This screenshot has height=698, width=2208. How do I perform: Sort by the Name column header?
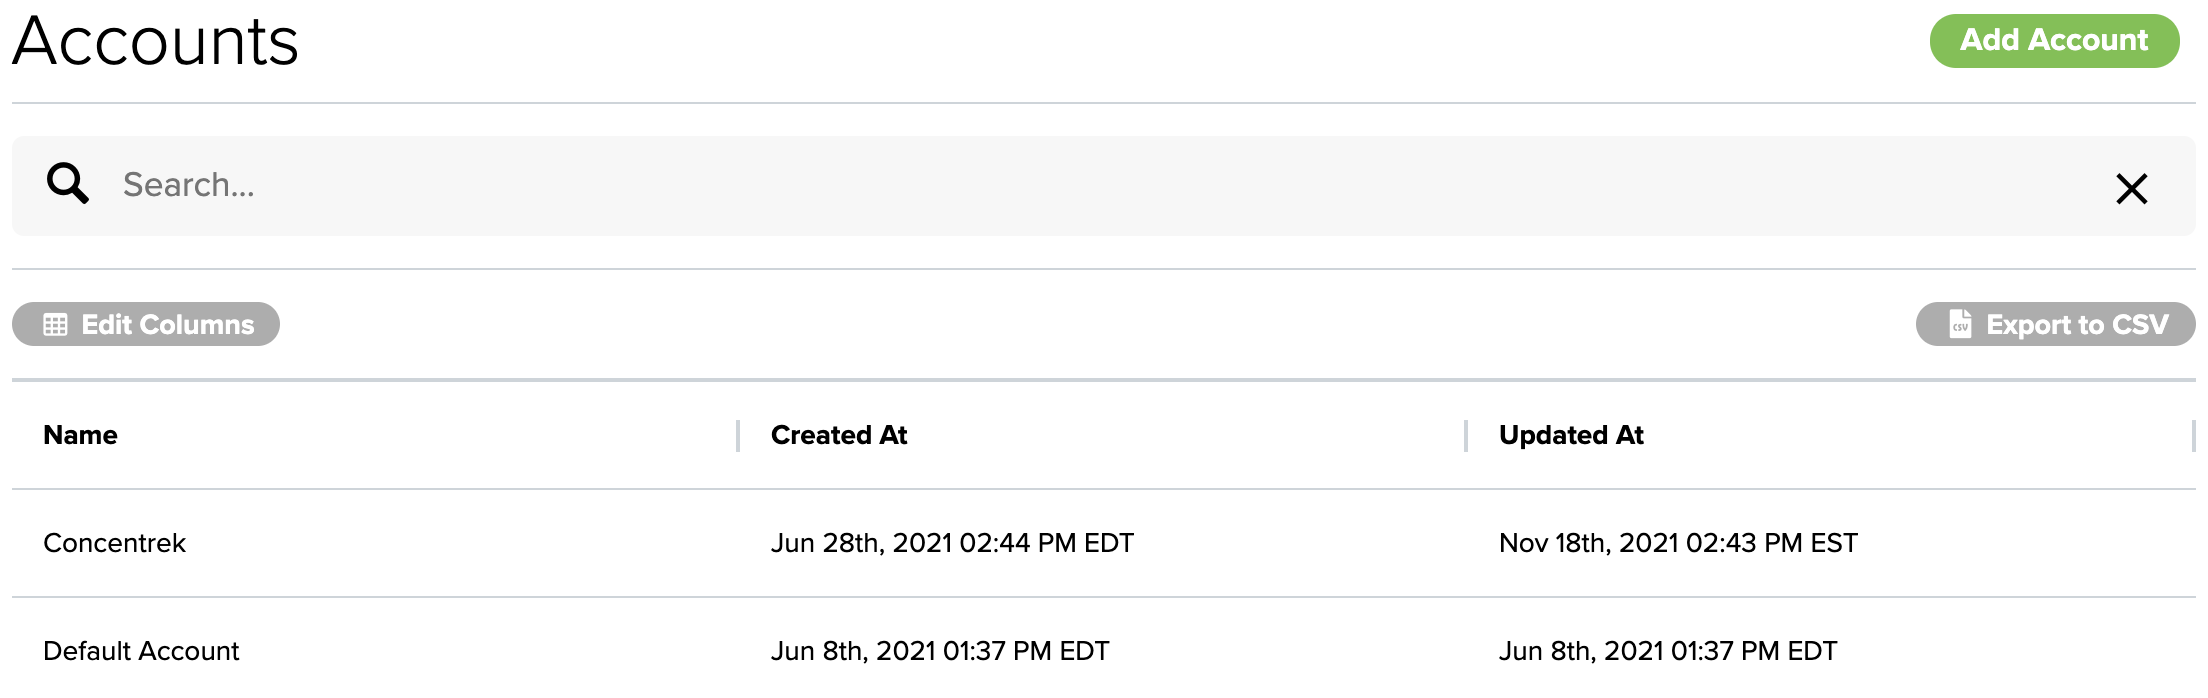tap(80, 435)
